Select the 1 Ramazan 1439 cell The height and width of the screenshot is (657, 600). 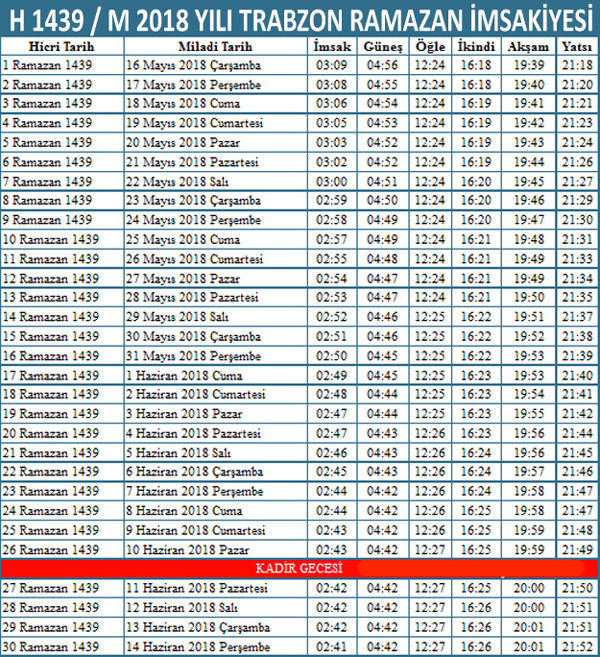point(47,64)
